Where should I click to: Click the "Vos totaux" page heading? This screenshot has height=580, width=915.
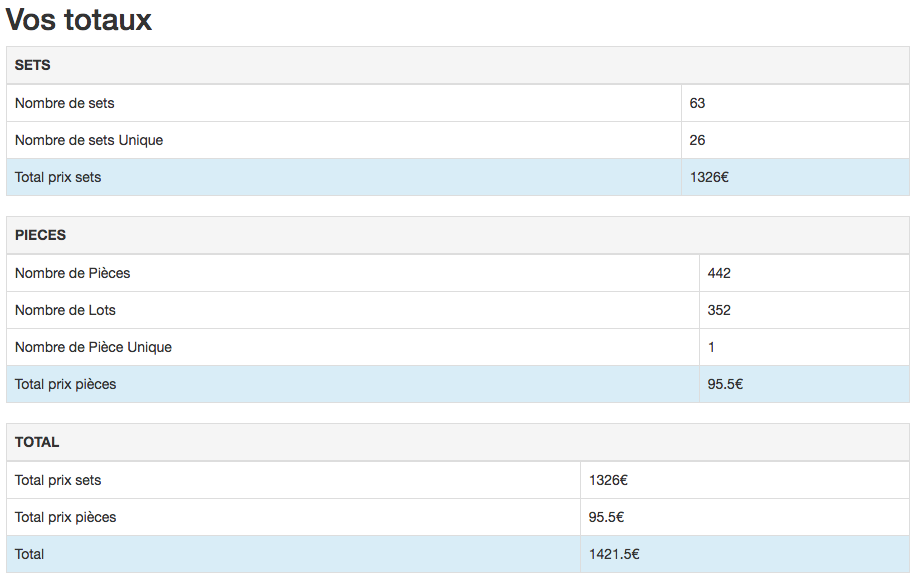tap(79, 20)
